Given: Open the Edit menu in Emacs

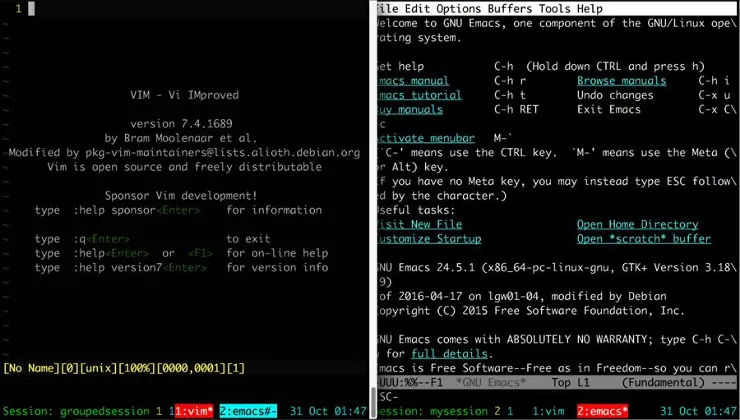Looking at the screenshot, I should (417, 9).
